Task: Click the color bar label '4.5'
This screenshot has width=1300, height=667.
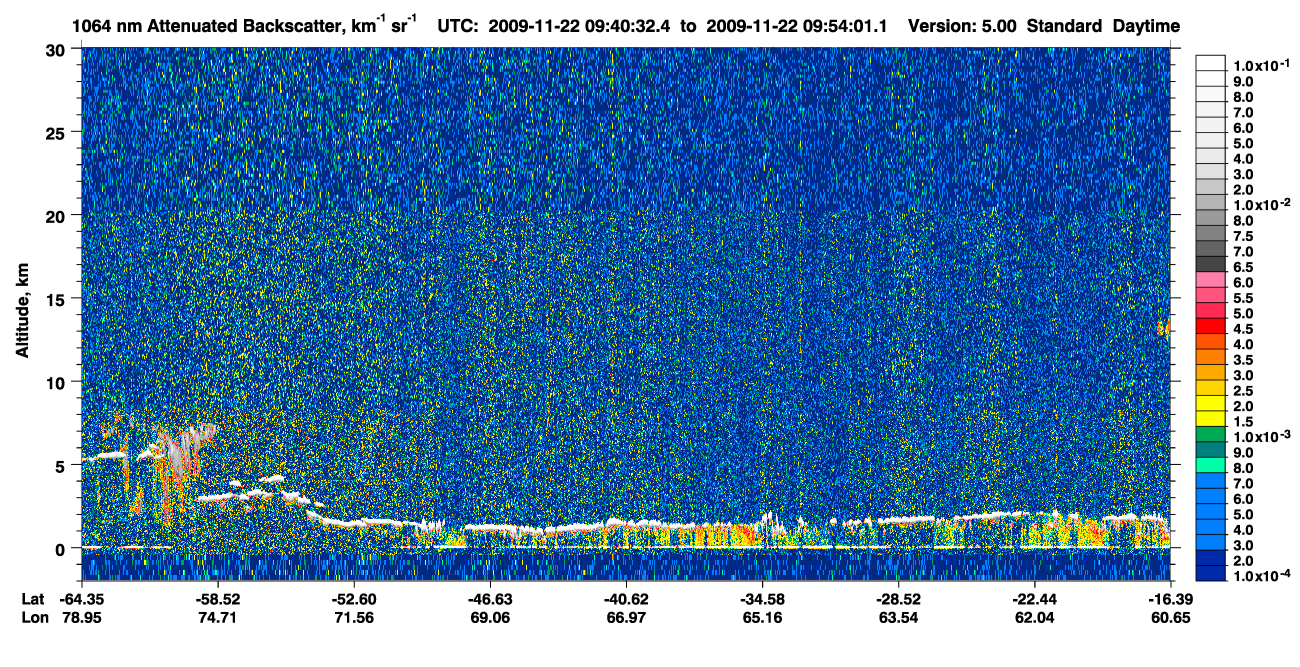Action: click(x=1244, y=328)
